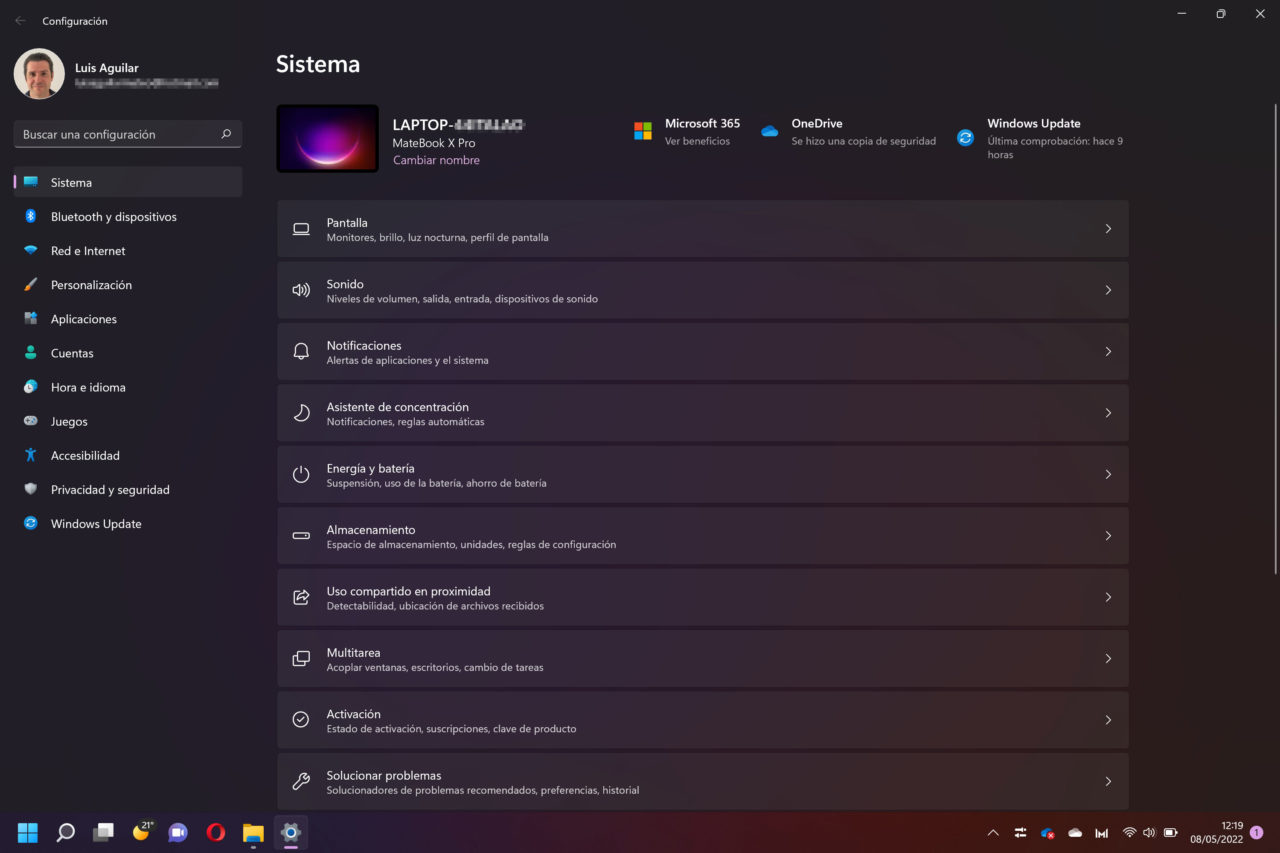Click the OneDrive cloud icon in system tray
This screenshot has width=1280, height=853.
click(x=1075, y=832)
